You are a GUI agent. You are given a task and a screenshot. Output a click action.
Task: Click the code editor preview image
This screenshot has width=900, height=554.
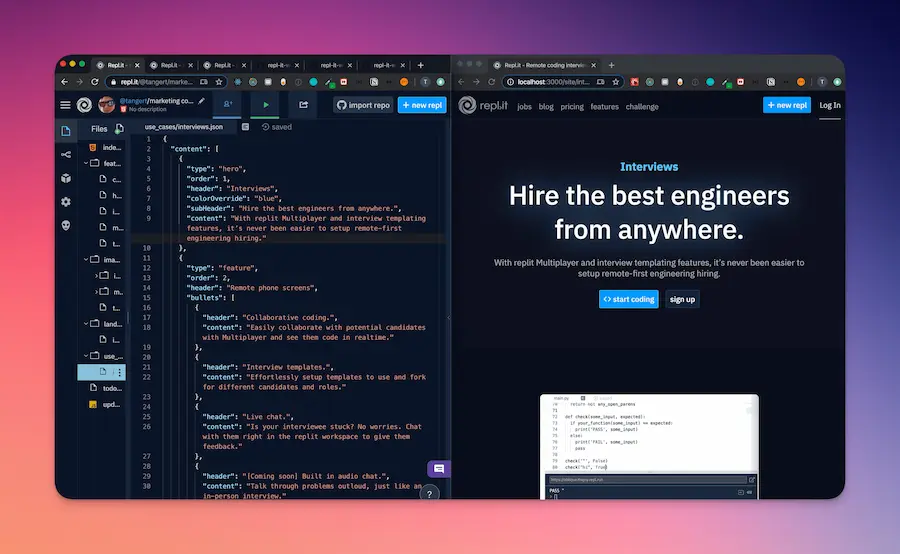pyautogui.click(x=649, y=446)
